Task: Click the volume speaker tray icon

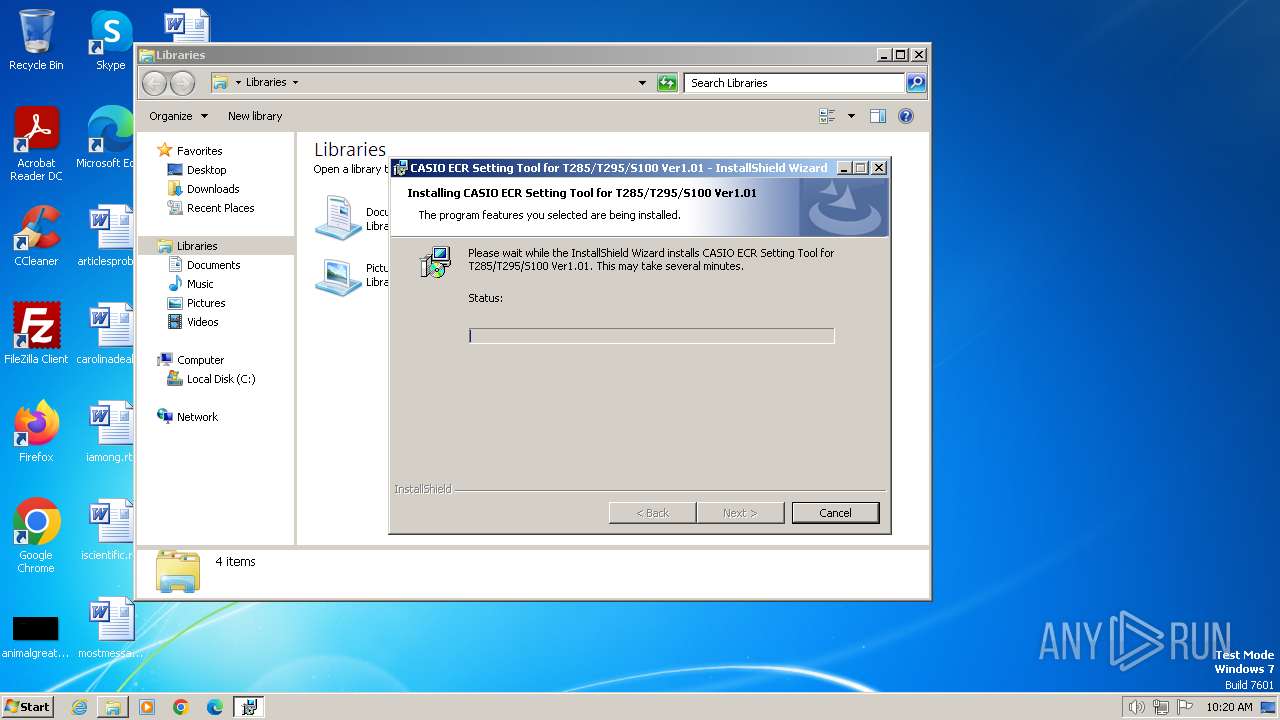Action: tap(1136, 707)
